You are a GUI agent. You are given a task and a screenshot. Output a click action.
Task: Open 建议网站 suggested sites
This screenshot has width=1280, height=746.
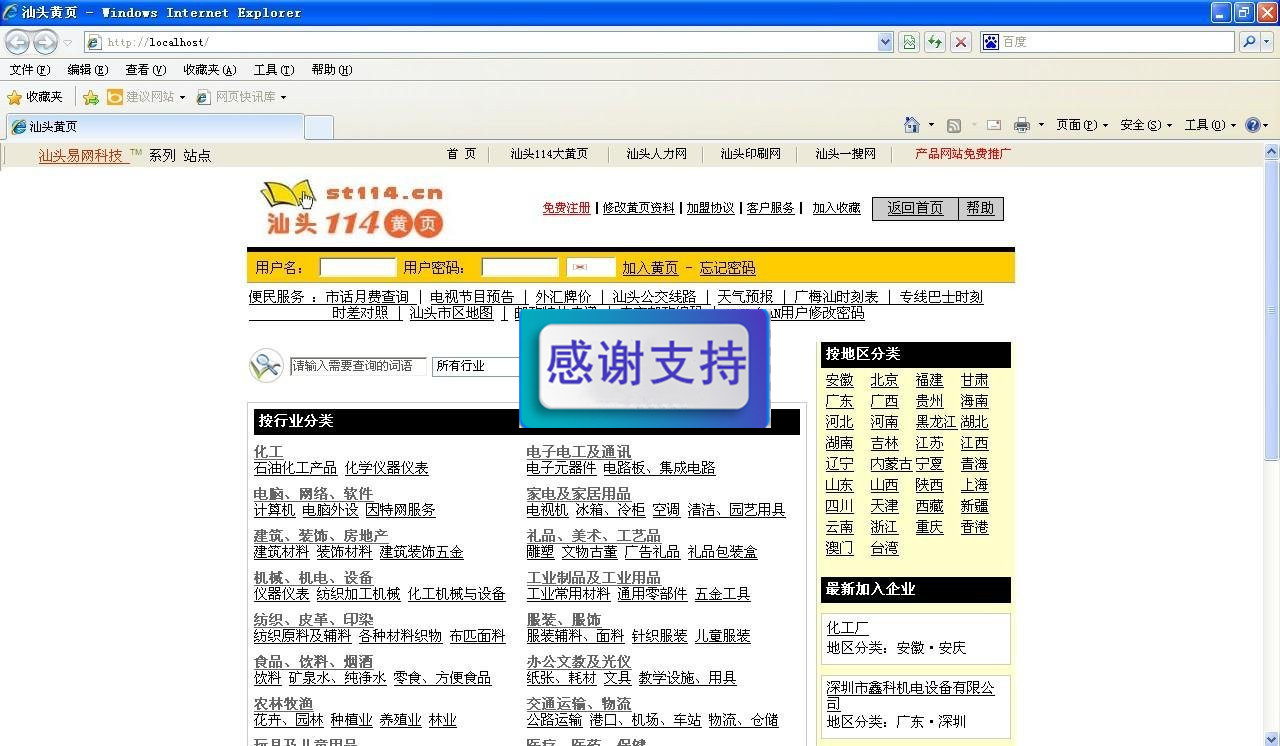click(146, 97)
